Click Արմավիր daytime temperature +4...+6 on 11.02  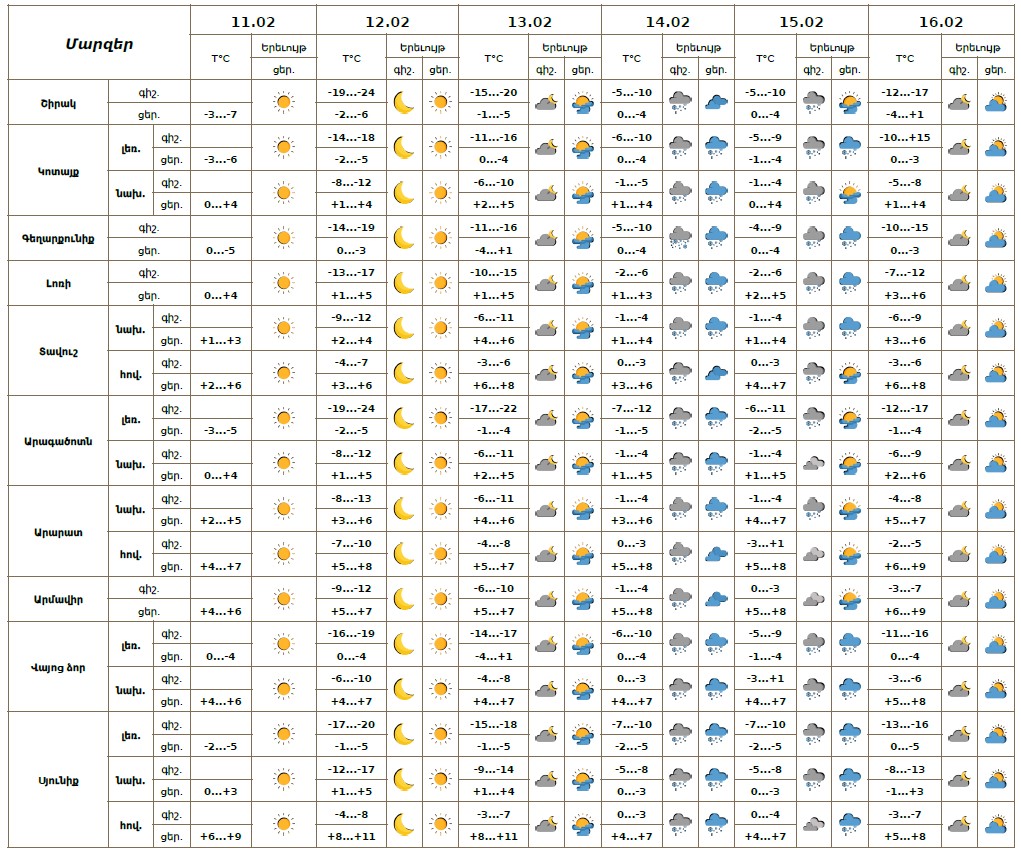pos(221,611)
